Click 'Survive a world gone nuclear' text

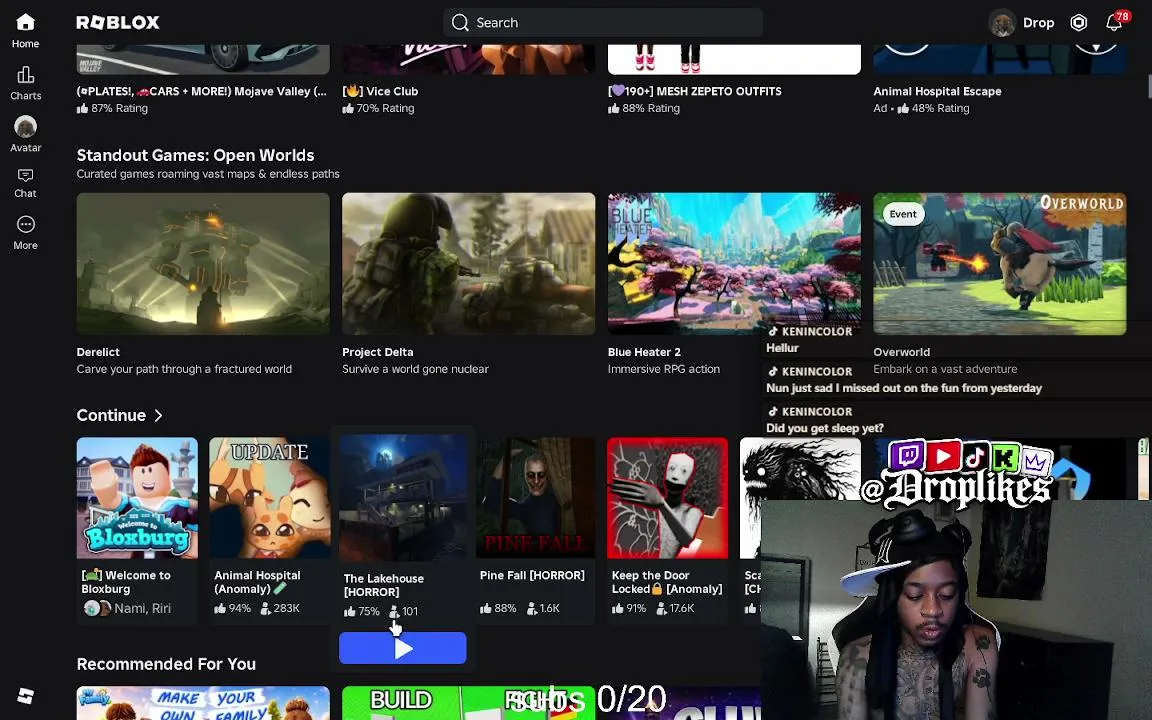coord(415,369)
